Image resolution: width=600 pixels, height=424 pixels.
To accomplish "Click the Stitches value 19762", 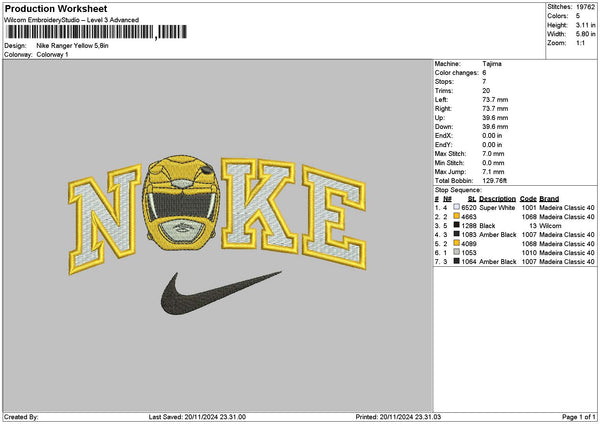I will click(x=585, y=7).
